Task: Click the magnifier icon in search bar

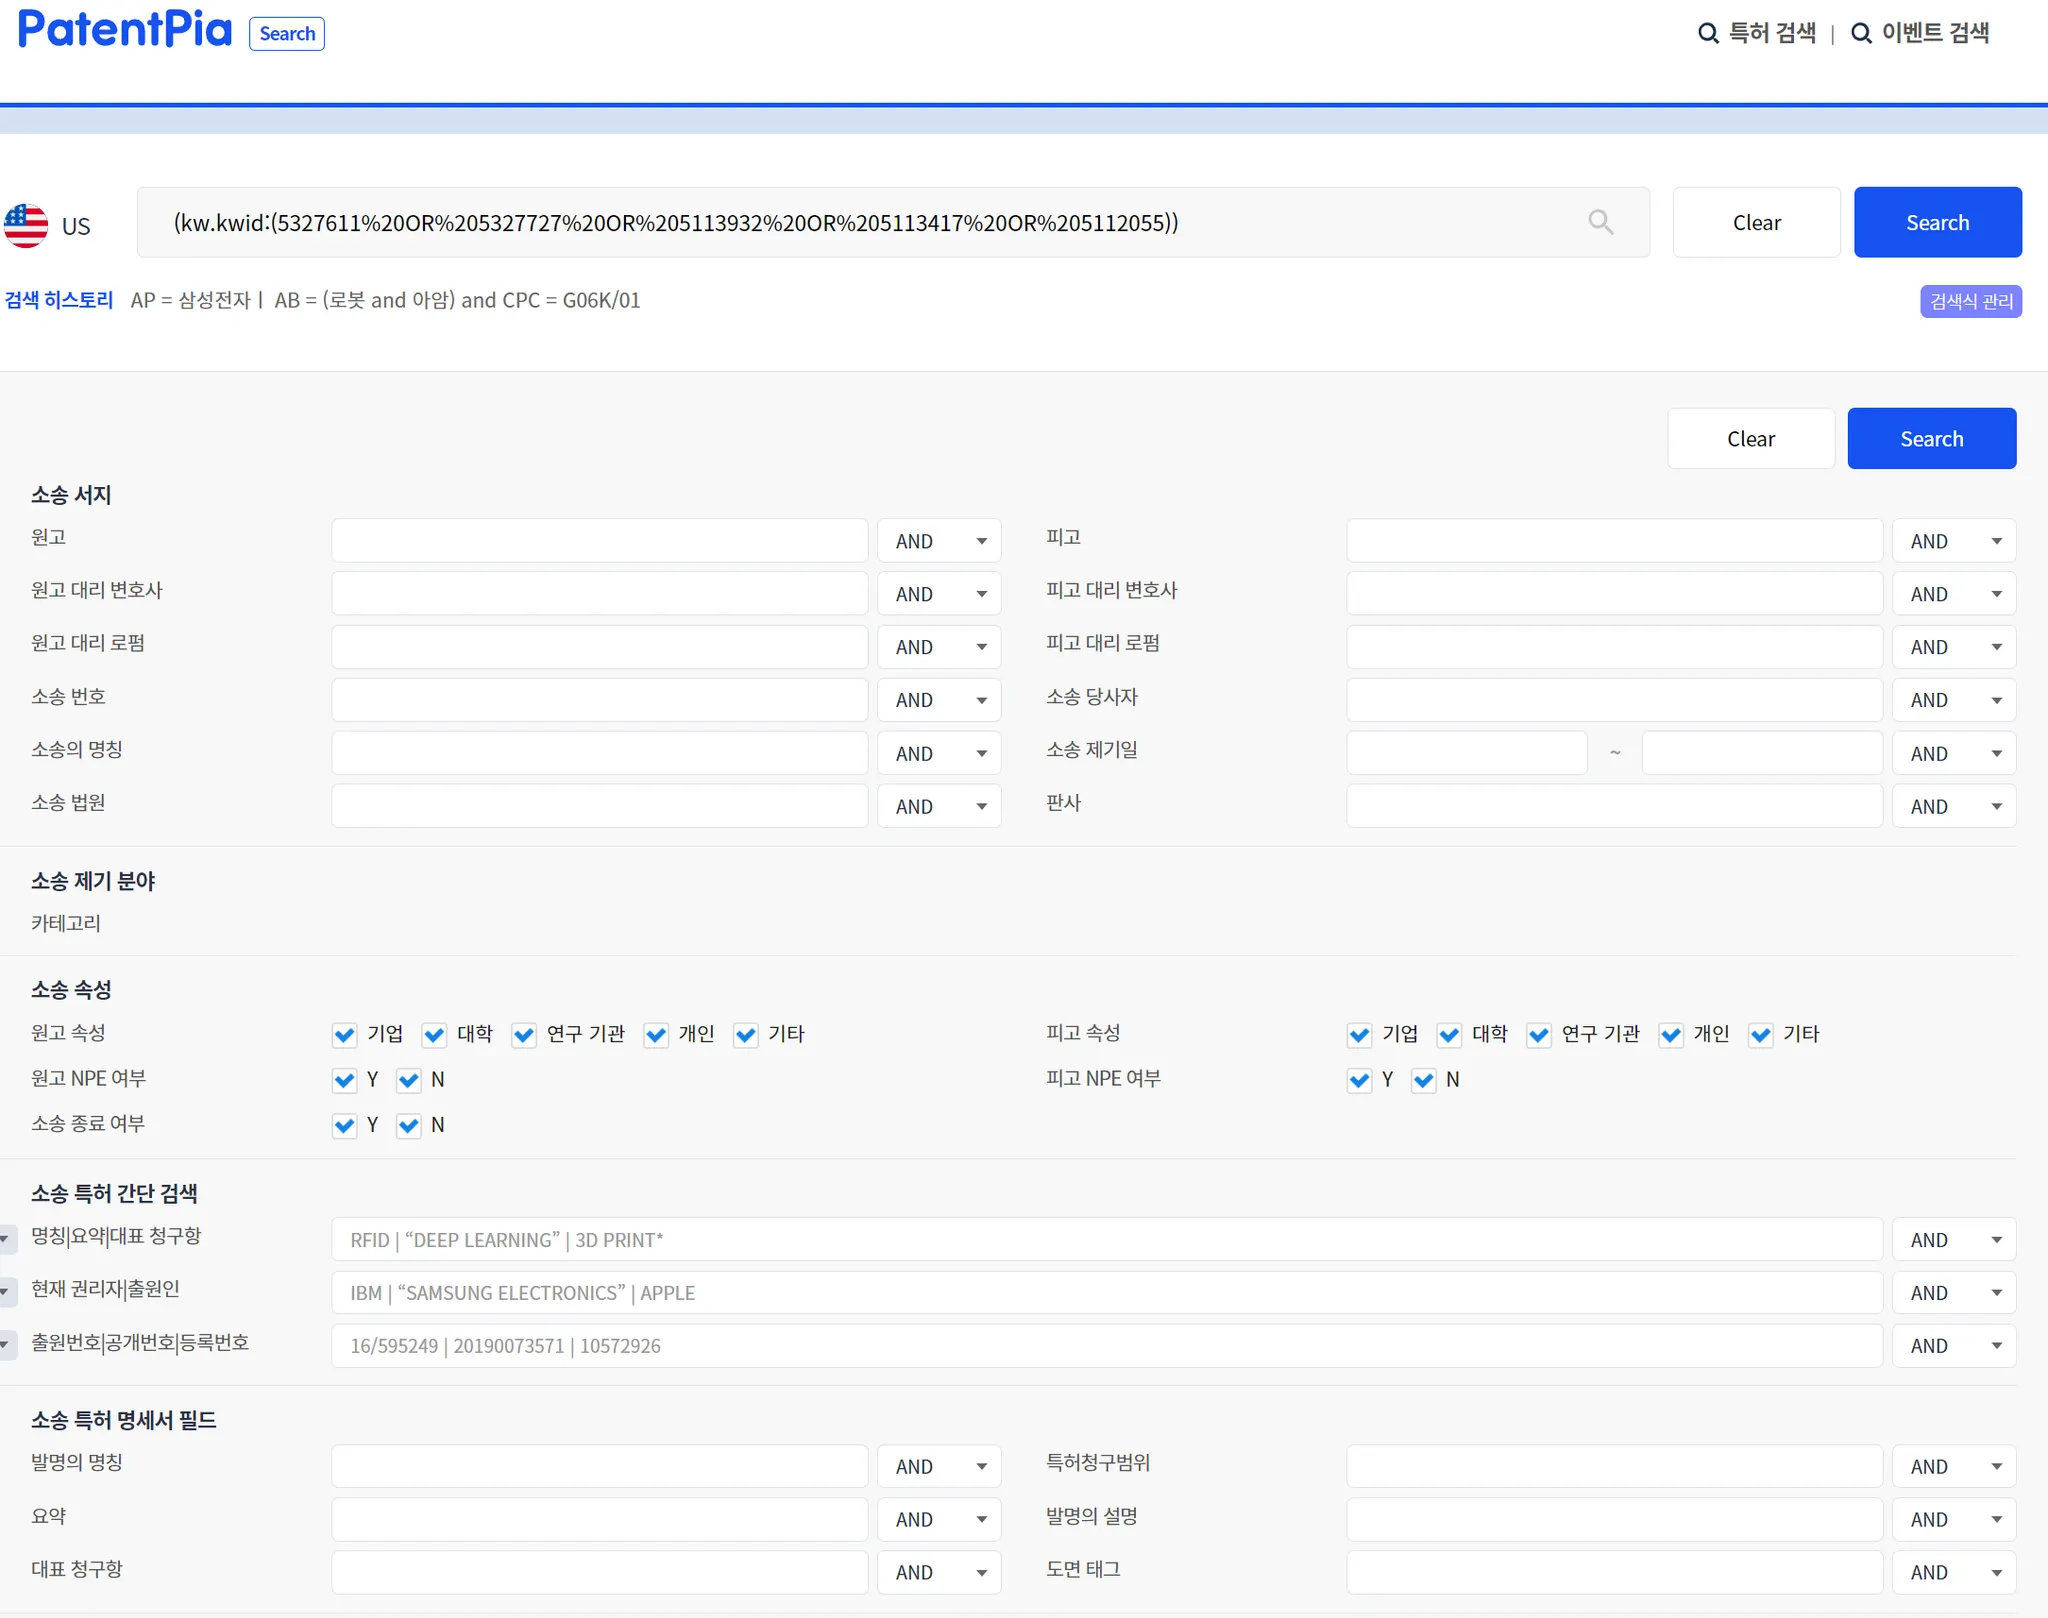Action: (1600, 222)
